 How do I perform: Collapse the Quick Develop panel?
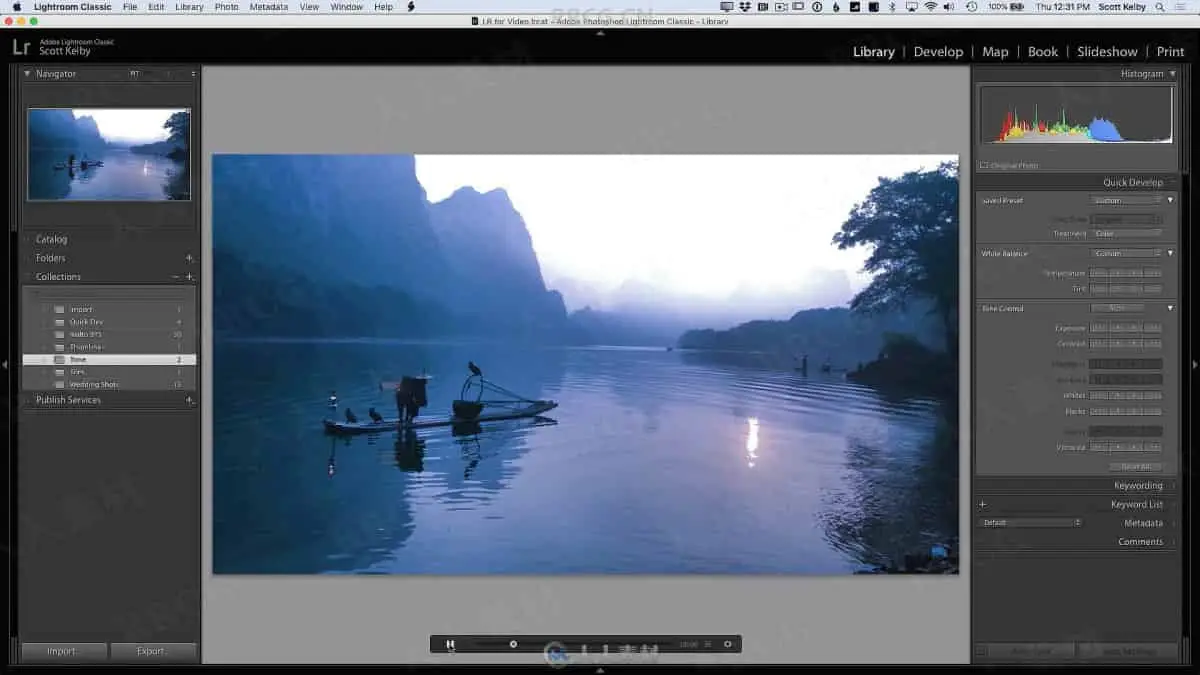[x=1133, y=183]
